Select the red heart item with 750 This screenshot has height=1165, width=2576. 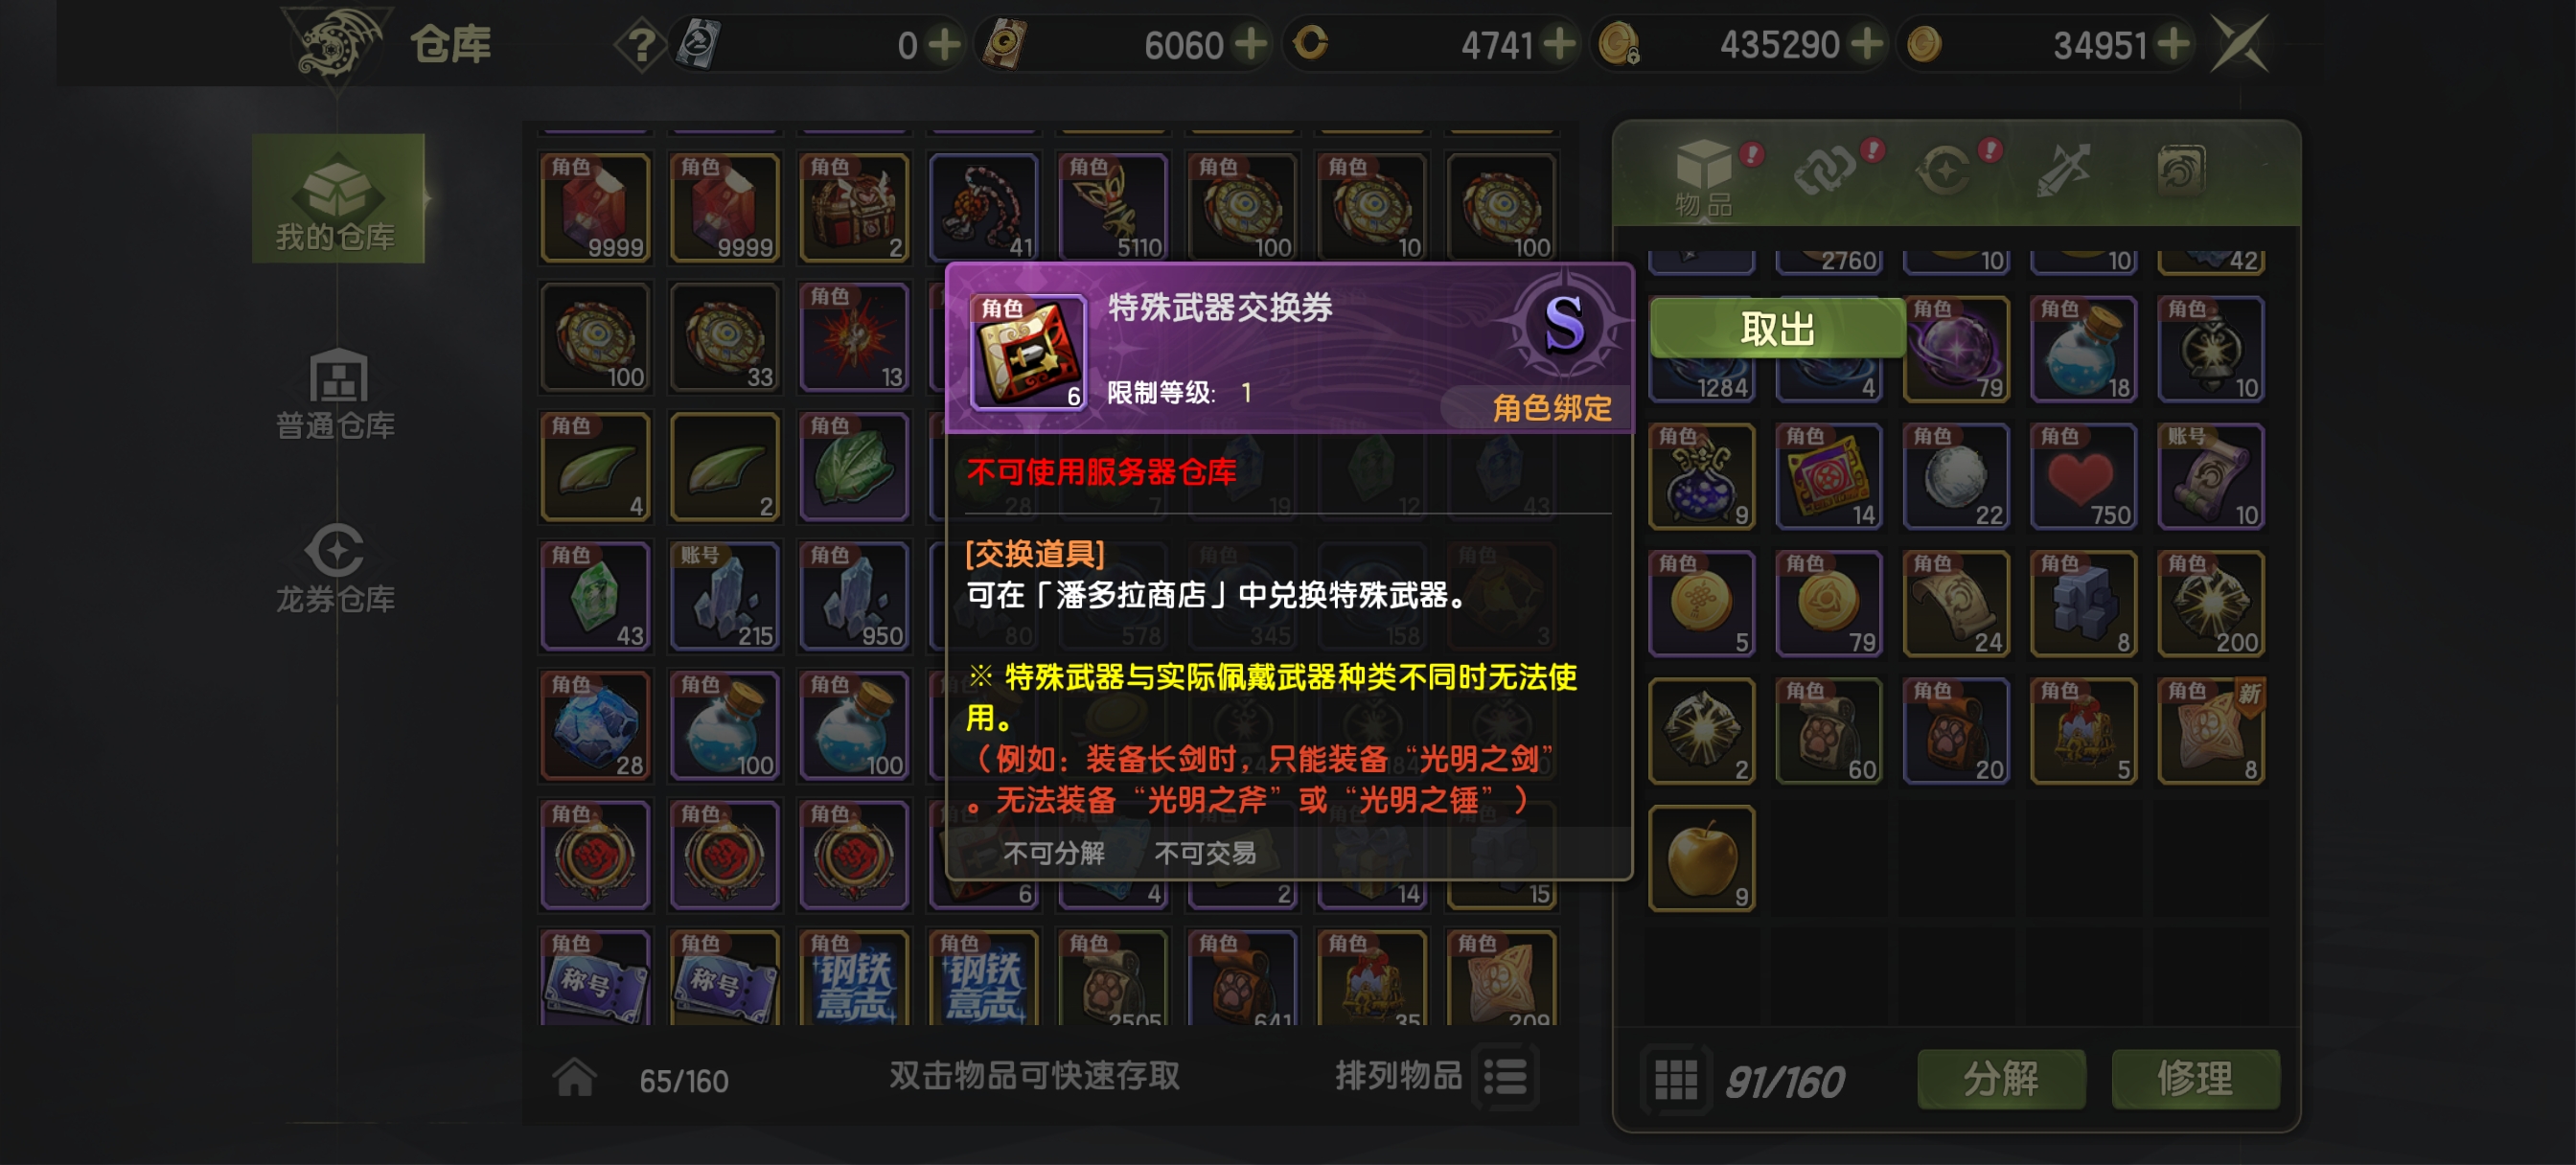coord(2084,477)
